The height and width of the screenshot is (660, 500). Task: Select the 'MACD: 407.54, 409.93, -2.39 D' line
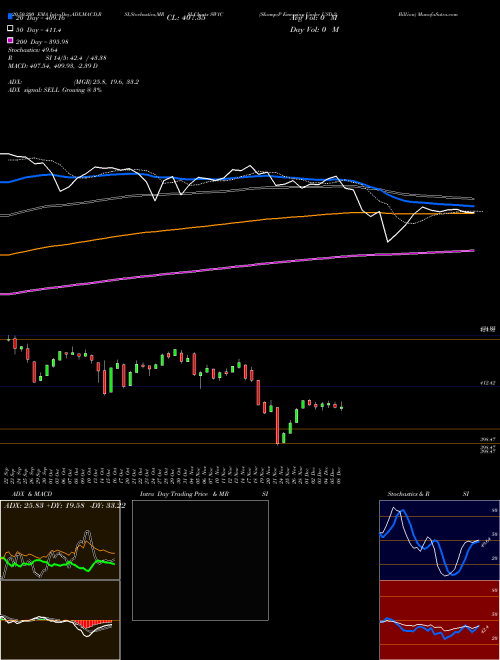point(53,66)
